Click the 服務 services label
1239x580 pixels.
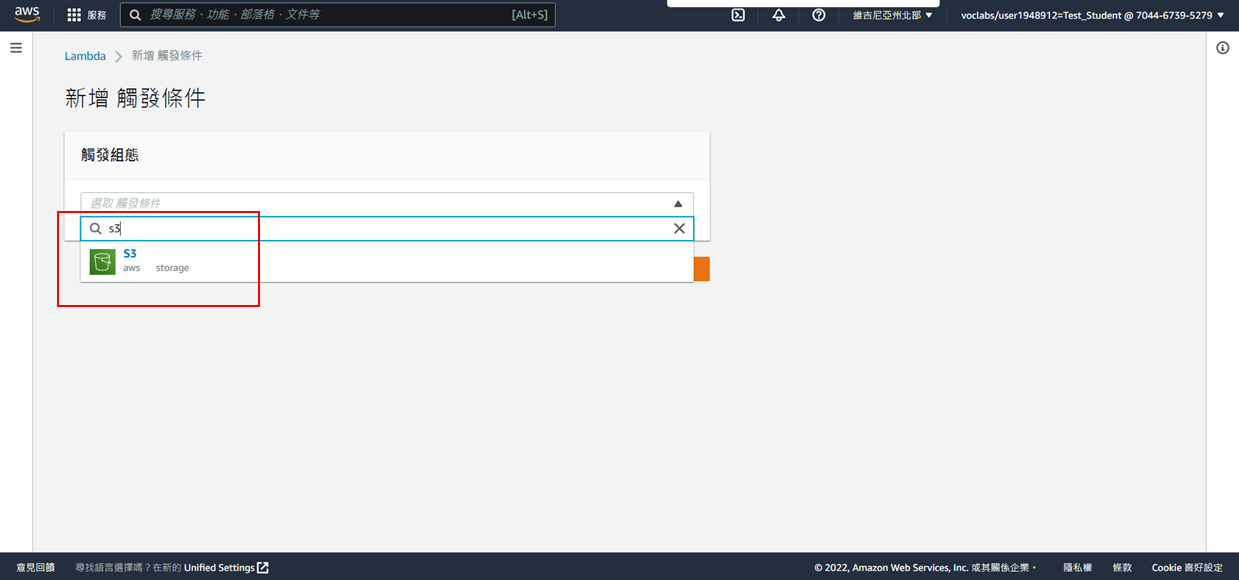click(x=97, y=15)
